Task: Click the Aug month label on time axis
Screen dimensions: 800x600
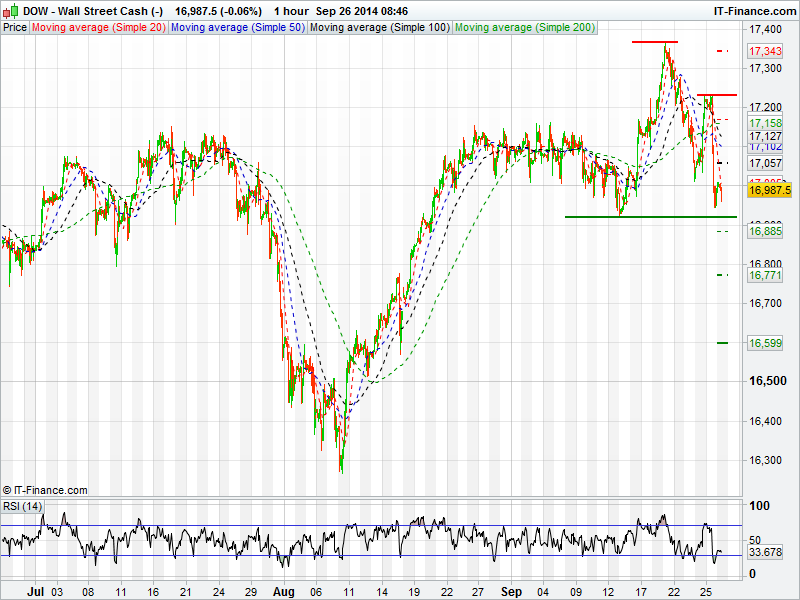Action: coord(284,592)
